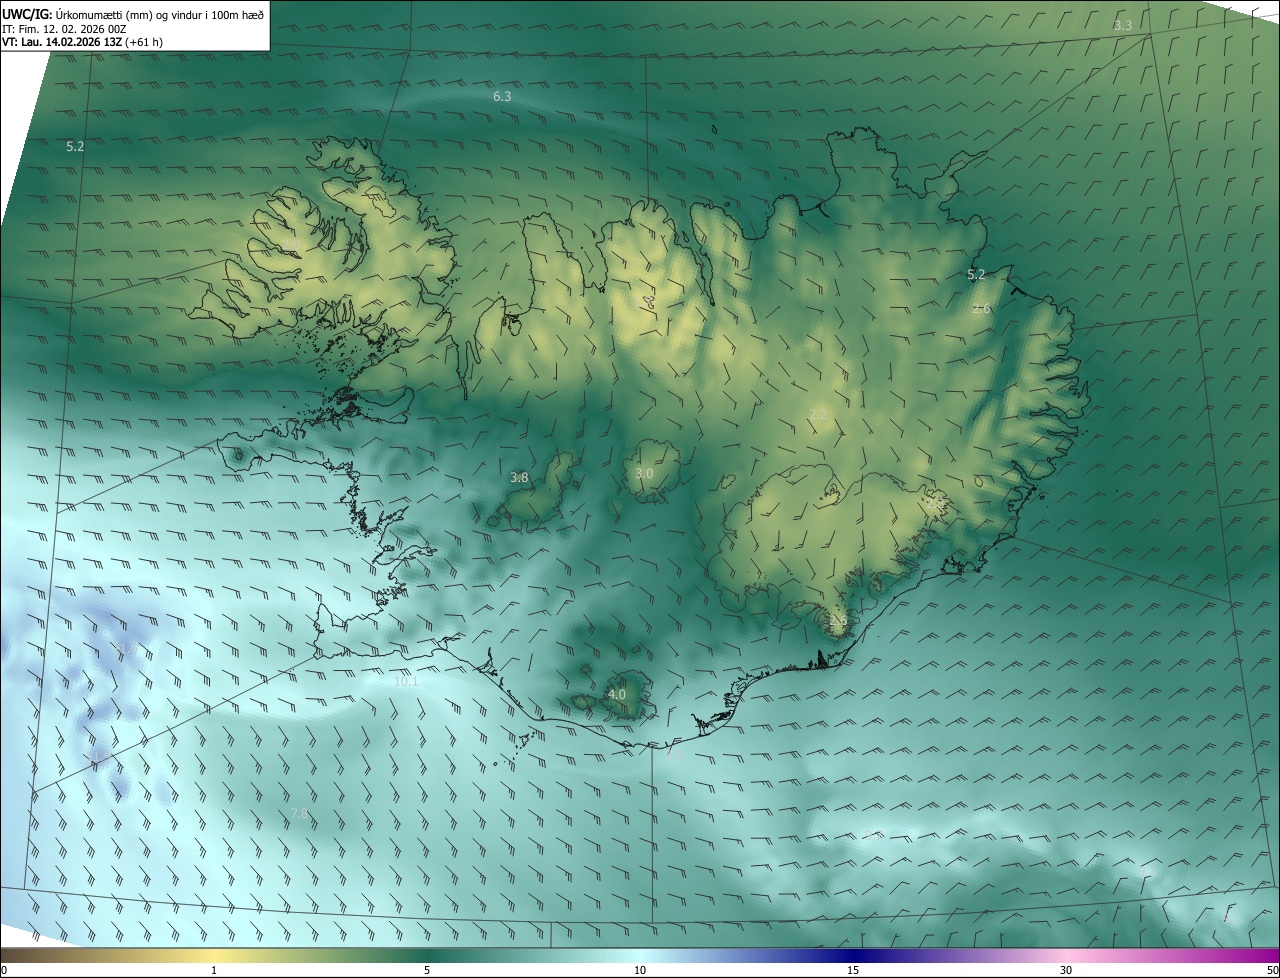Click the colorbar tick label "5"
1280x978 pixels.
pyautogui.click(x=427, y=970)
